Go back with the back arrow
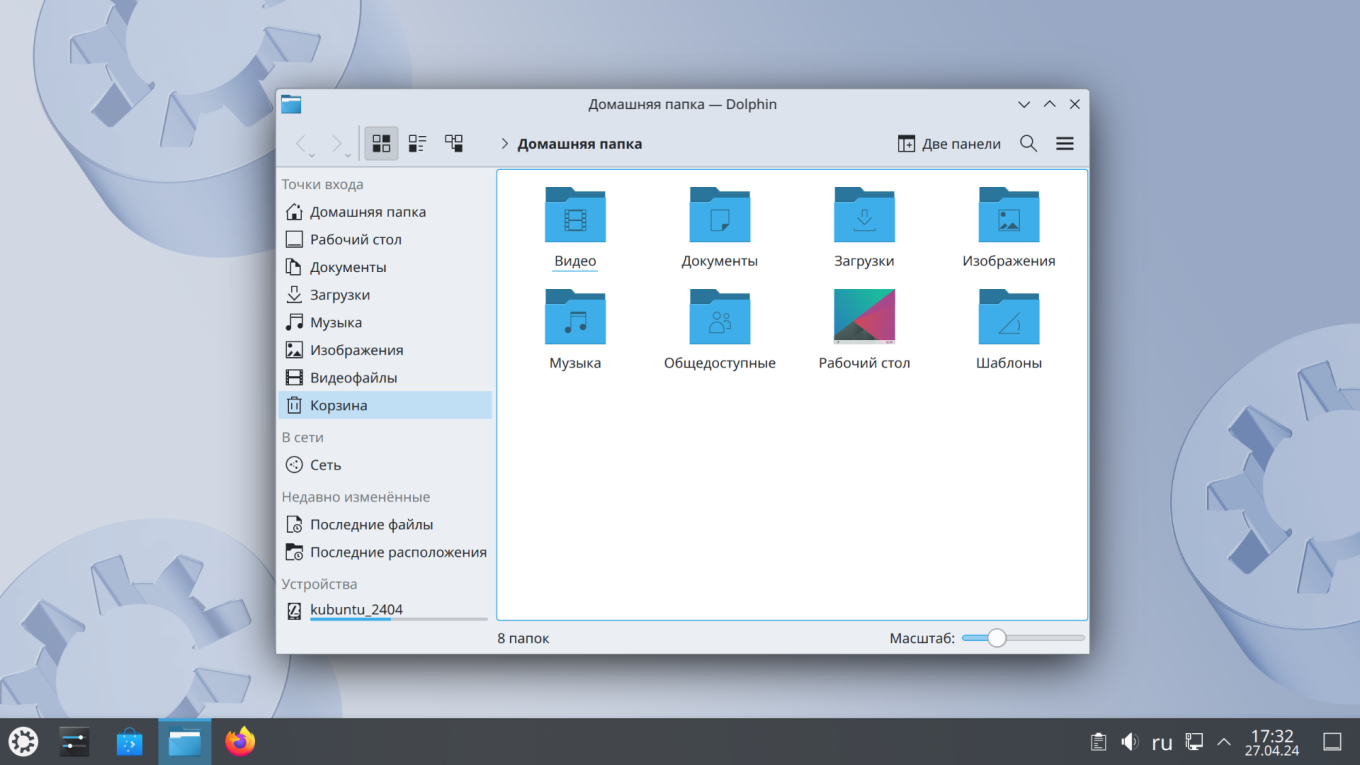The height and width of the screenshot is (765, 1360). (x=301, y=143)
